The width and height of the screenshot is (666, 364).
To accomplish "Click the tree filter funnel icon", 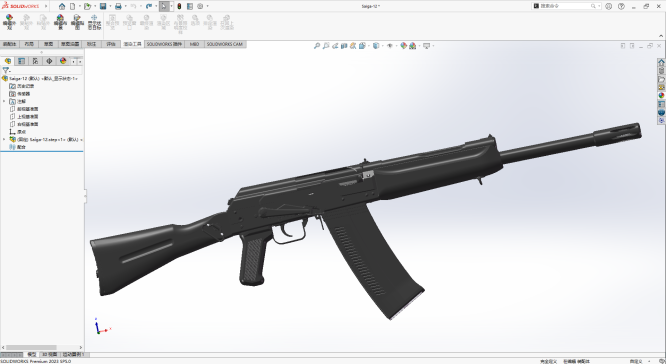I will tap(6, 71).
